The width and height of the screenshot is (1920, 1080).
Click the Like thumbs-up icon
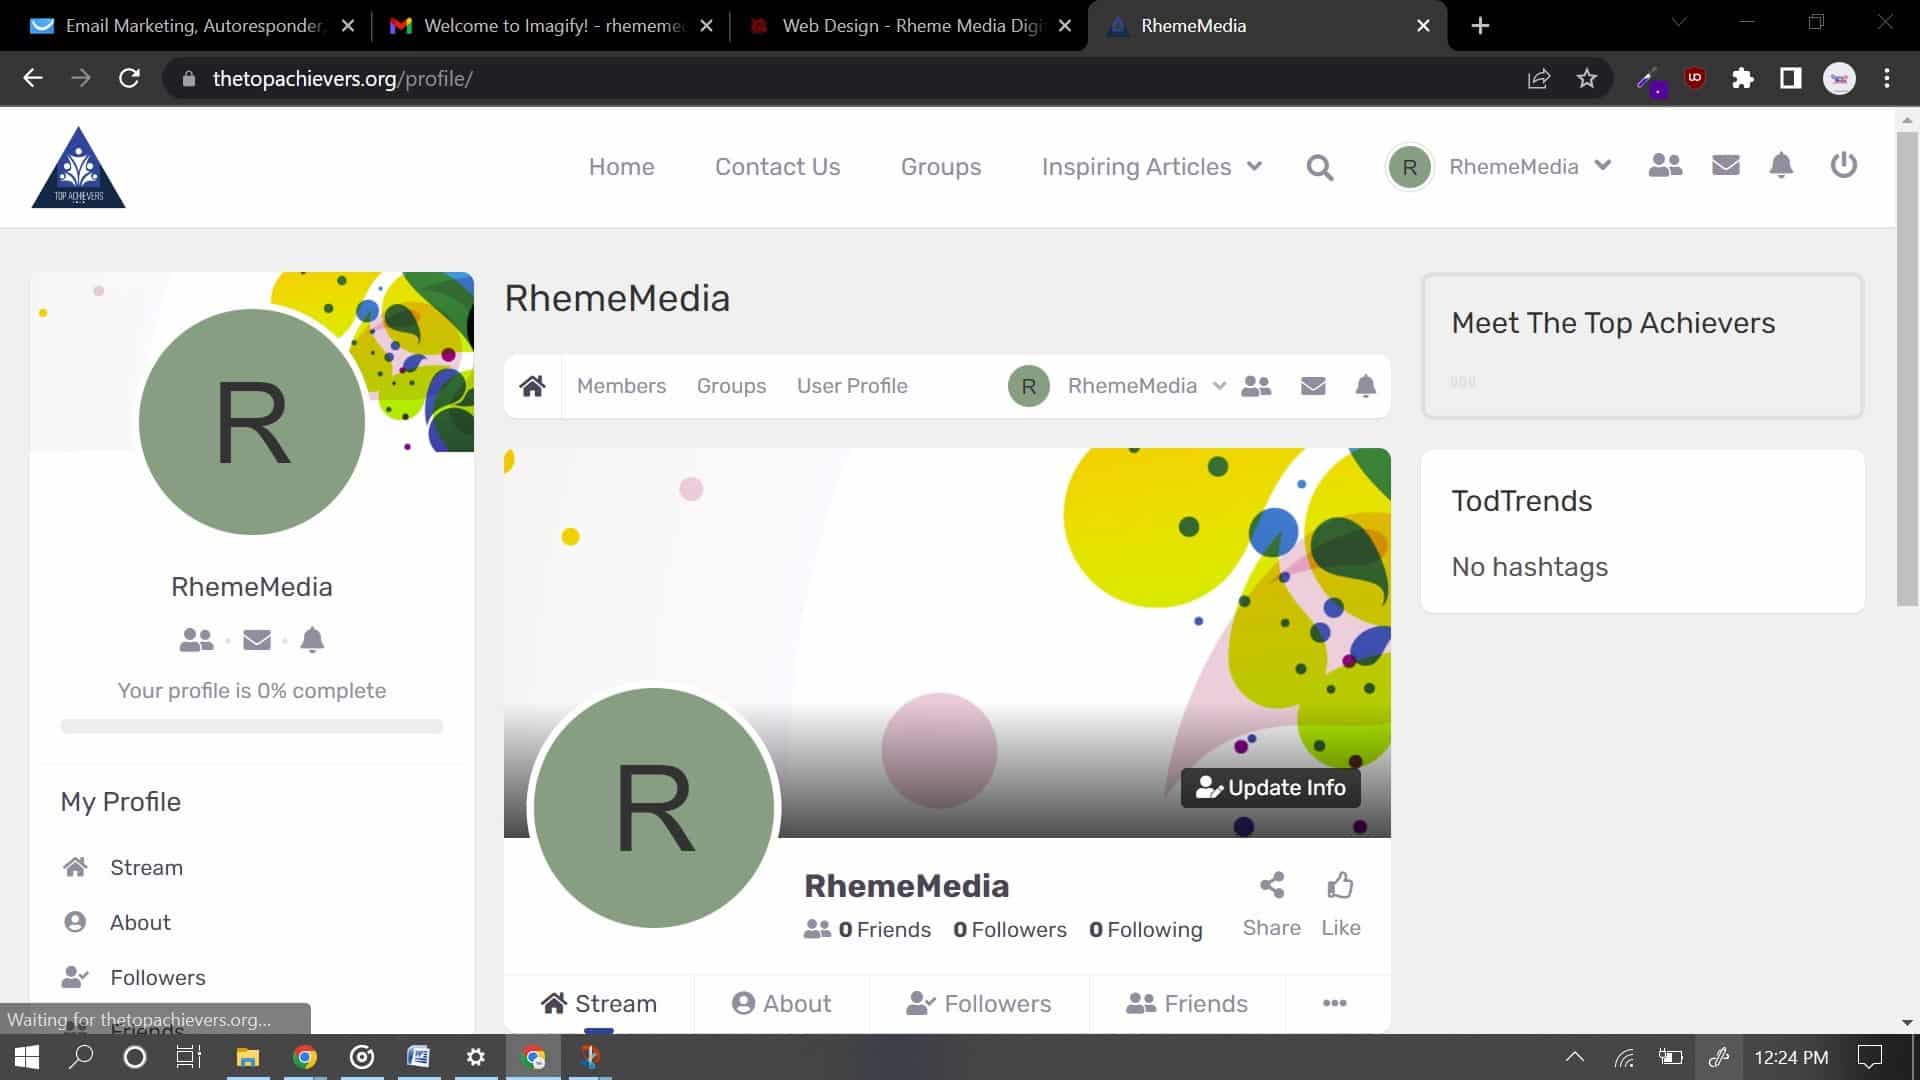coord(1340,885)
